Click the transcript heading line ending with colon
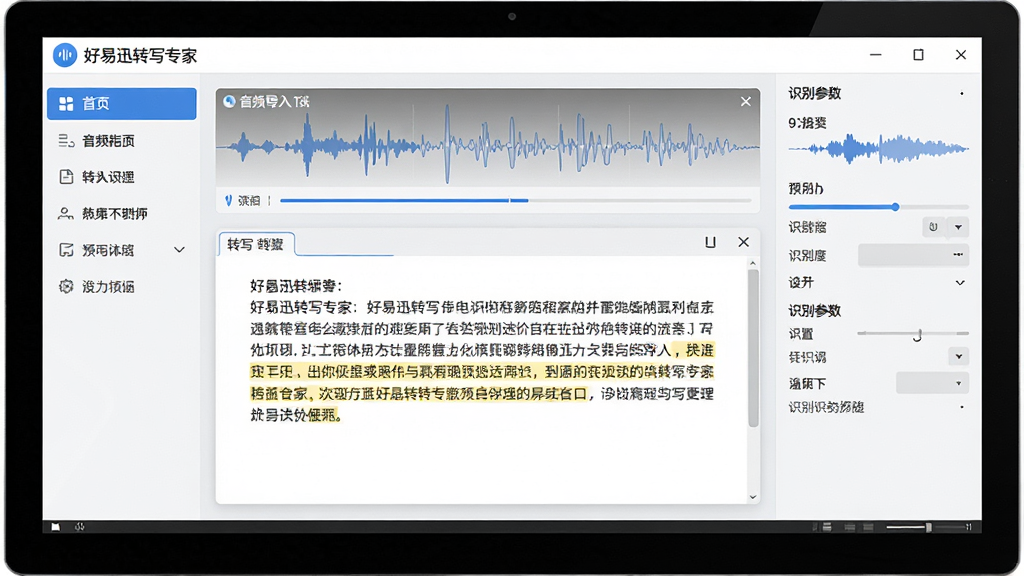 (x=296, y=285)
